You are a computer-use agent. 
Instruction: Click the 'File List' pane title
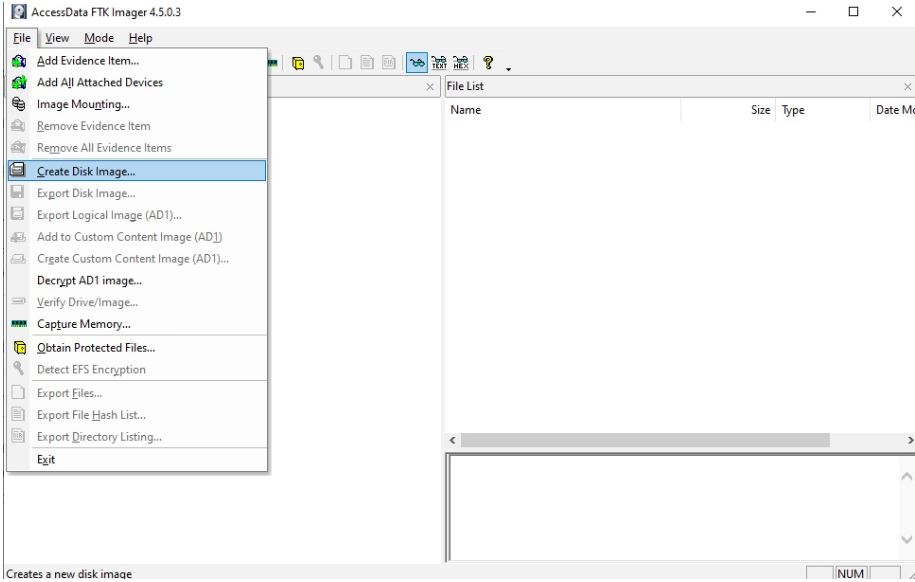coord(465,86)
